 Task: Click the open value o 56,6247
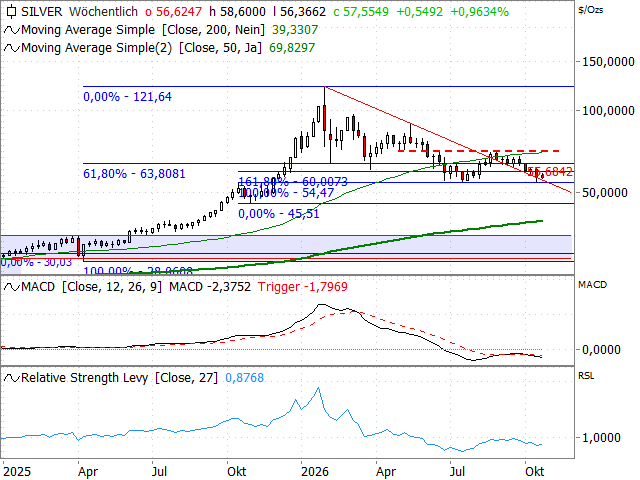click(x=173, y=12)
